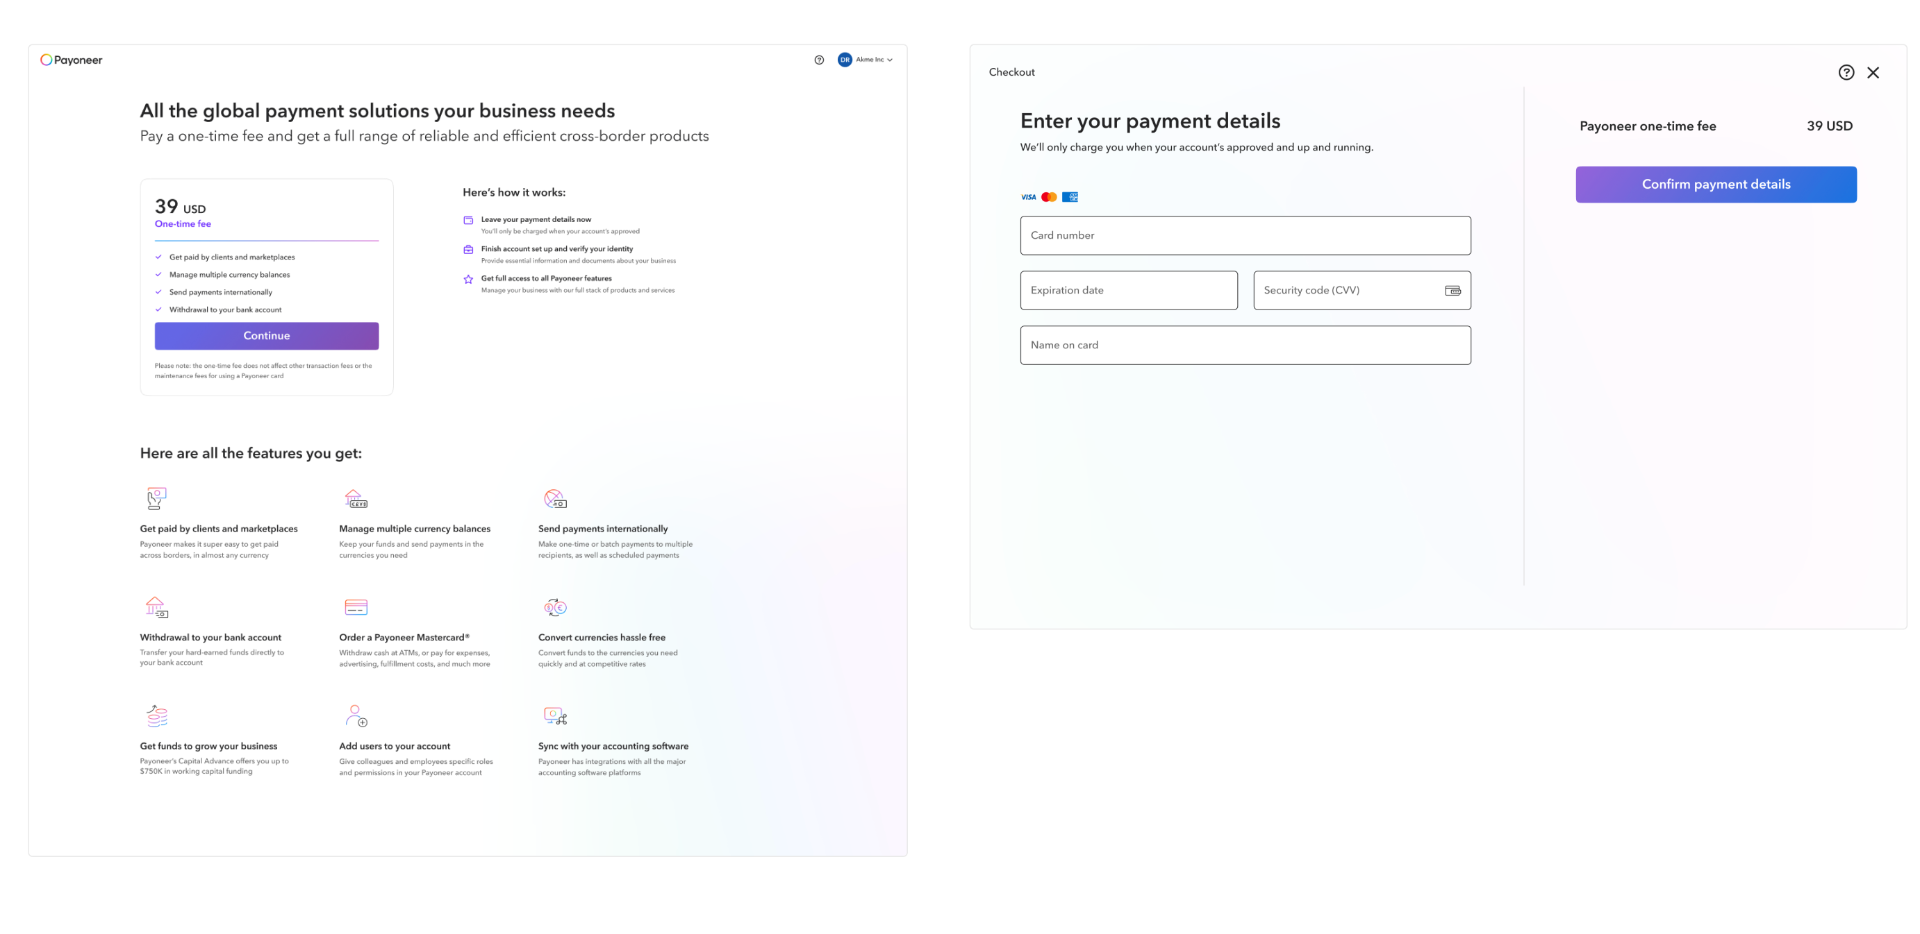
Task: Focus the Expiration date field
Action: click(x=1129, y=290)
